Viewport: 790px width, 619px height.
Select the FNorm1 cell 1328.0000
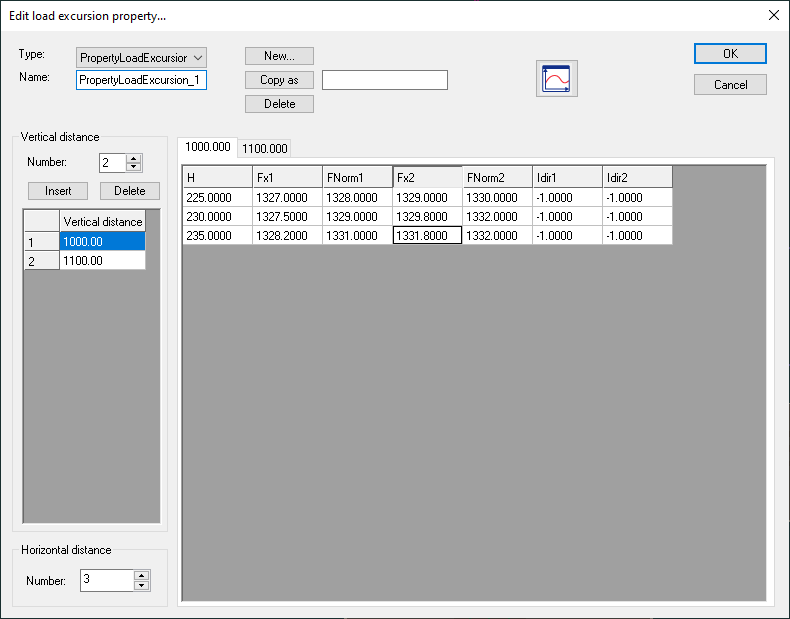click(357, 197)
